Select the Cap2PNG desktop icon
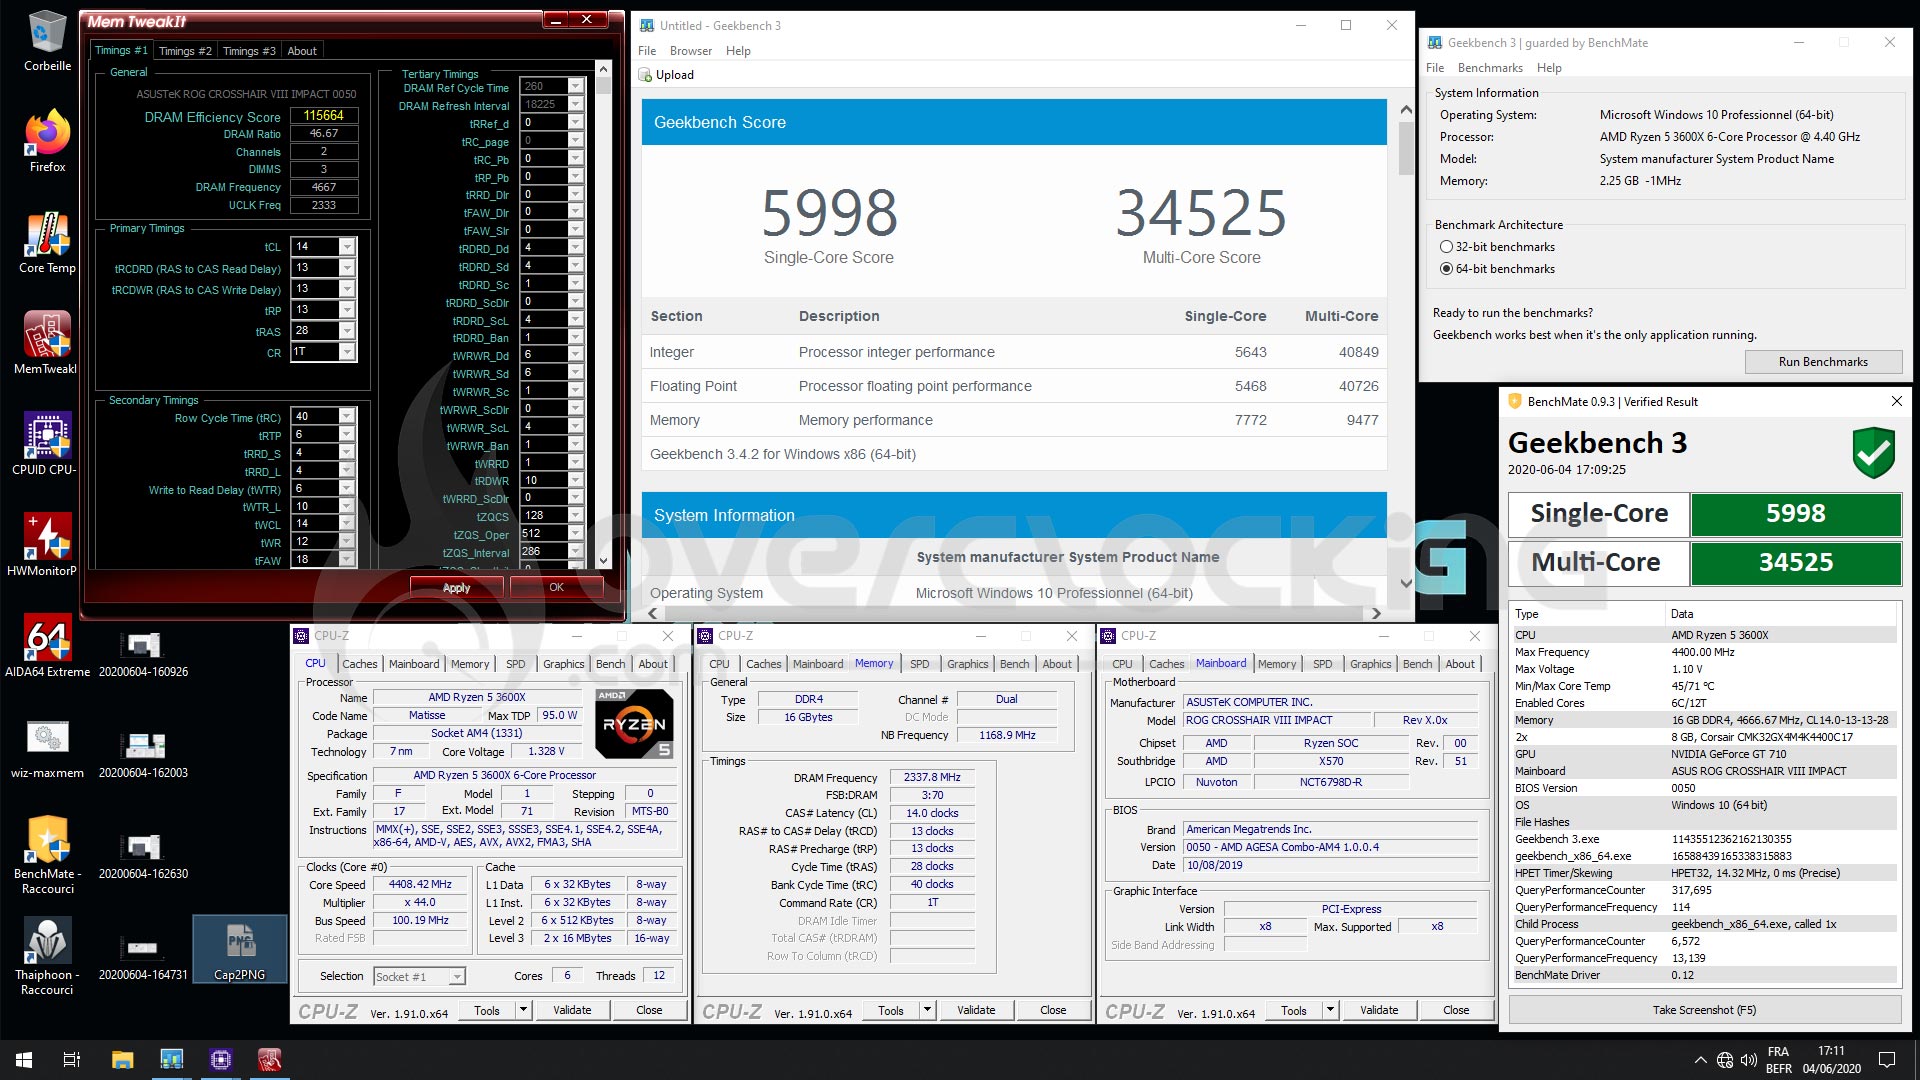 point(240,950)
